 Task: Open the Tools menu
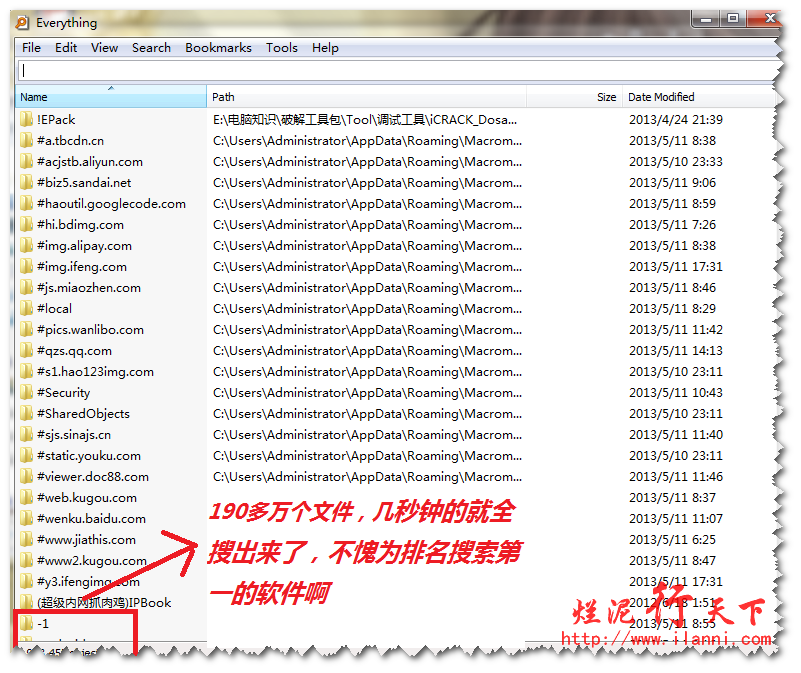tap(281, 48)
